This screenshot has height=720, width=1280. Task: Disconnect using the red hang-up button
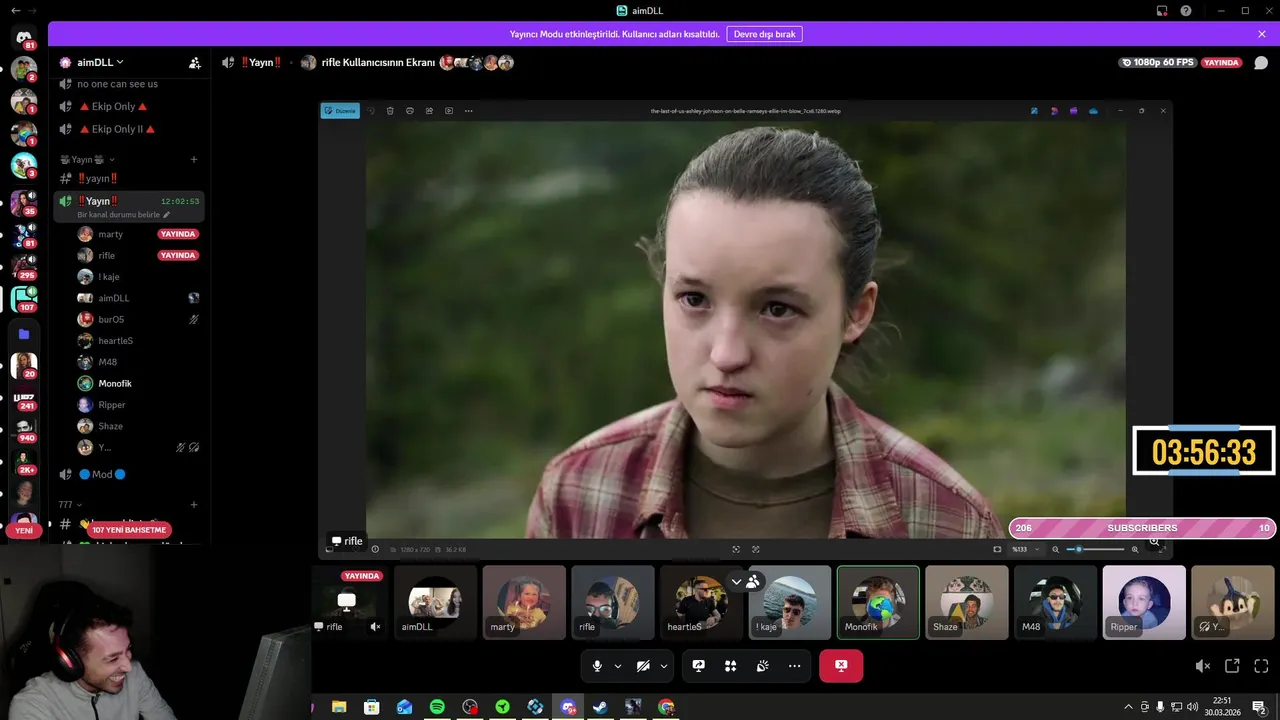click(841, 666)
